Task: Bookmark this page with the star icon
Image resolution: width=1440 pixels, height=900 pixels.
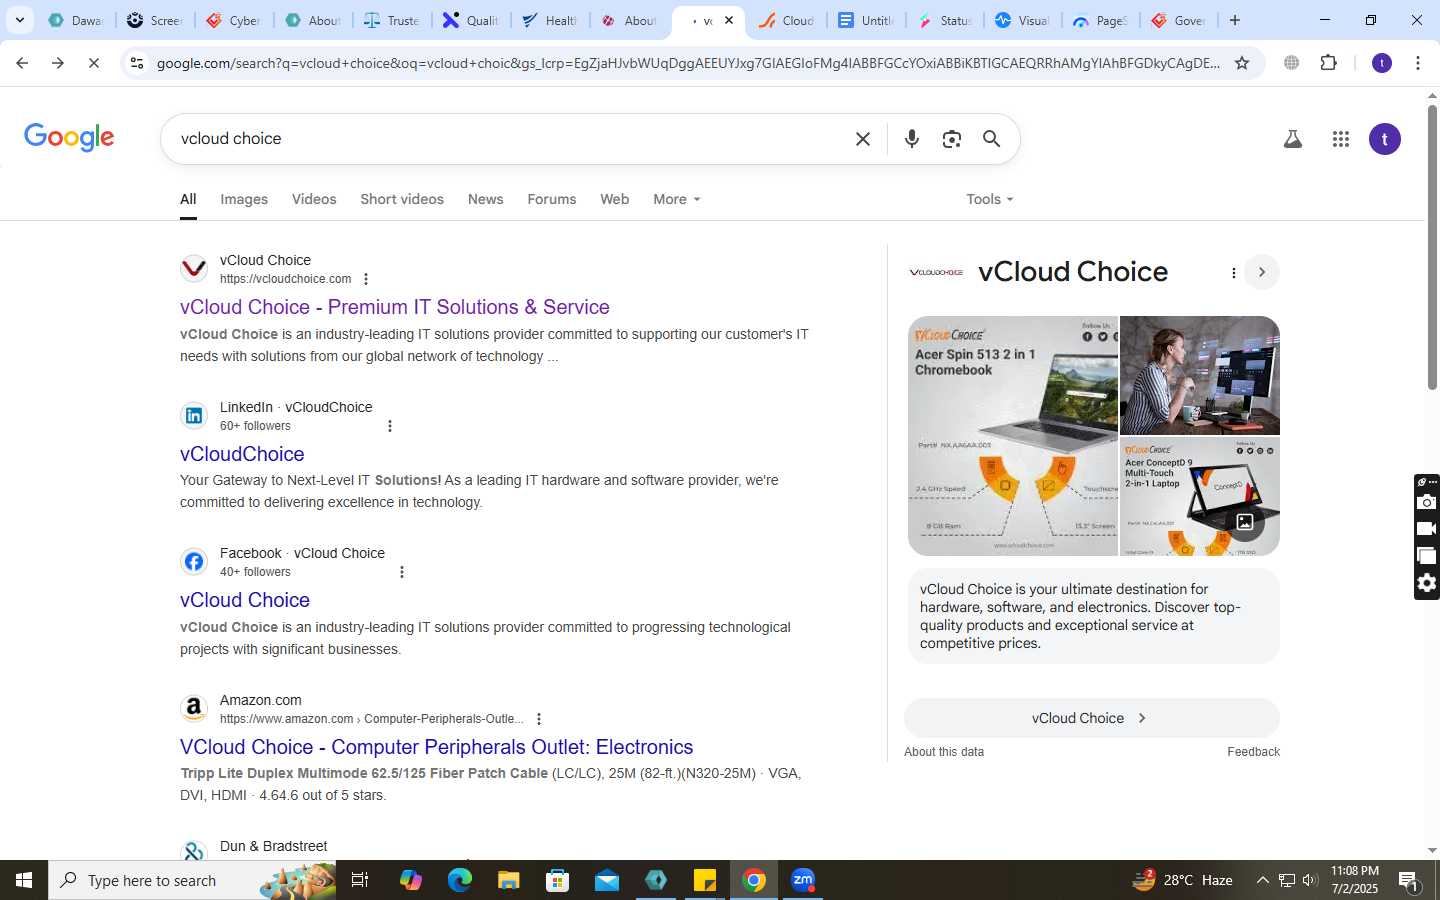Action: [1242, 63]
